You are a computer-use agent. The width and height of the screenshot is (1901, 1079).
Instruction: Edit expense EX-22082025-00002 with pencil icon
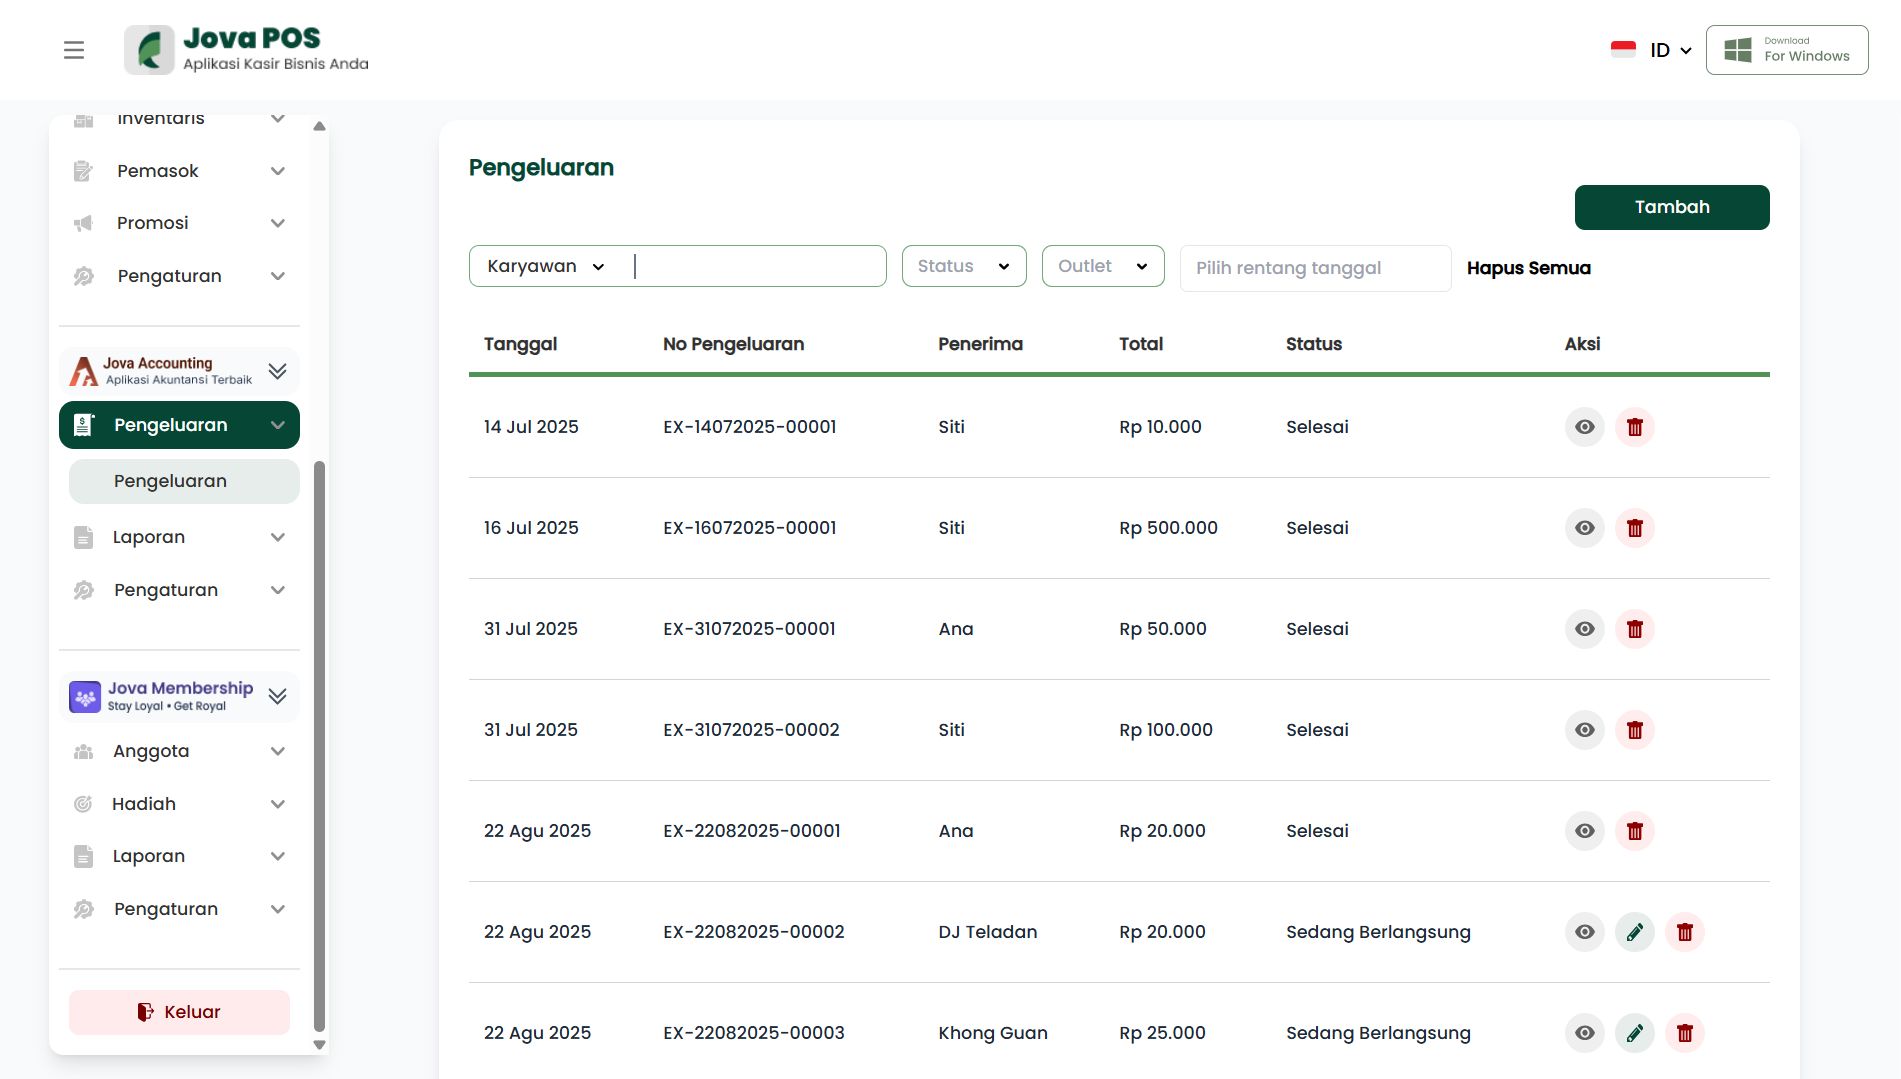1634,932
